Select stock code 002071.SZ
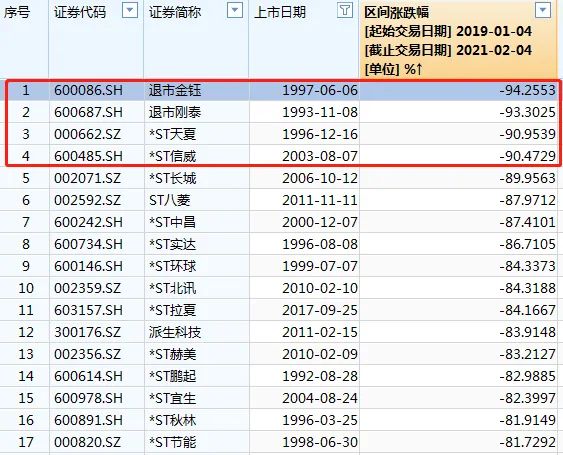This screenshot has width=563, height=455. (x=87, y=178)
